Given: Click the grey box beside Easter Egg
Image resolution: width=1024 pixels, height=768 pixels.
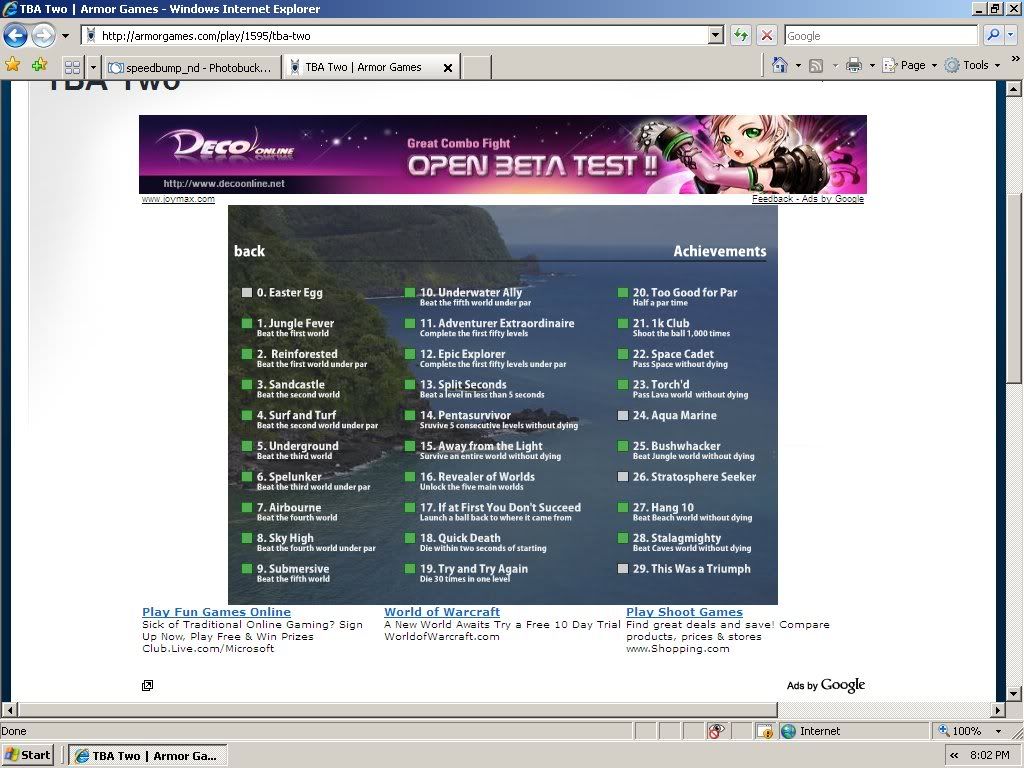Looking at the screenshot, I should [x=246, y=293].
